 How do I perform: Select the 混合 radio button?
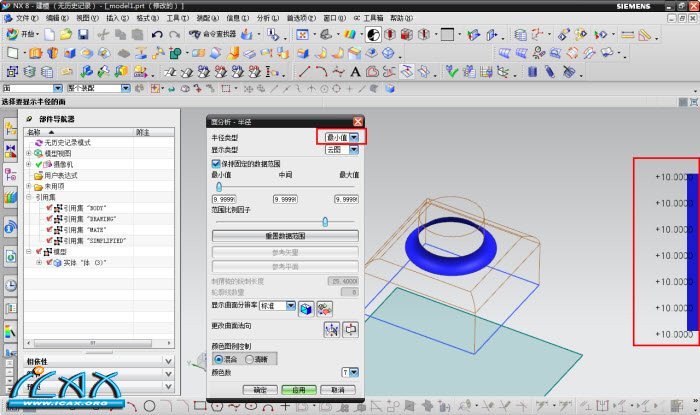[217, 357]
